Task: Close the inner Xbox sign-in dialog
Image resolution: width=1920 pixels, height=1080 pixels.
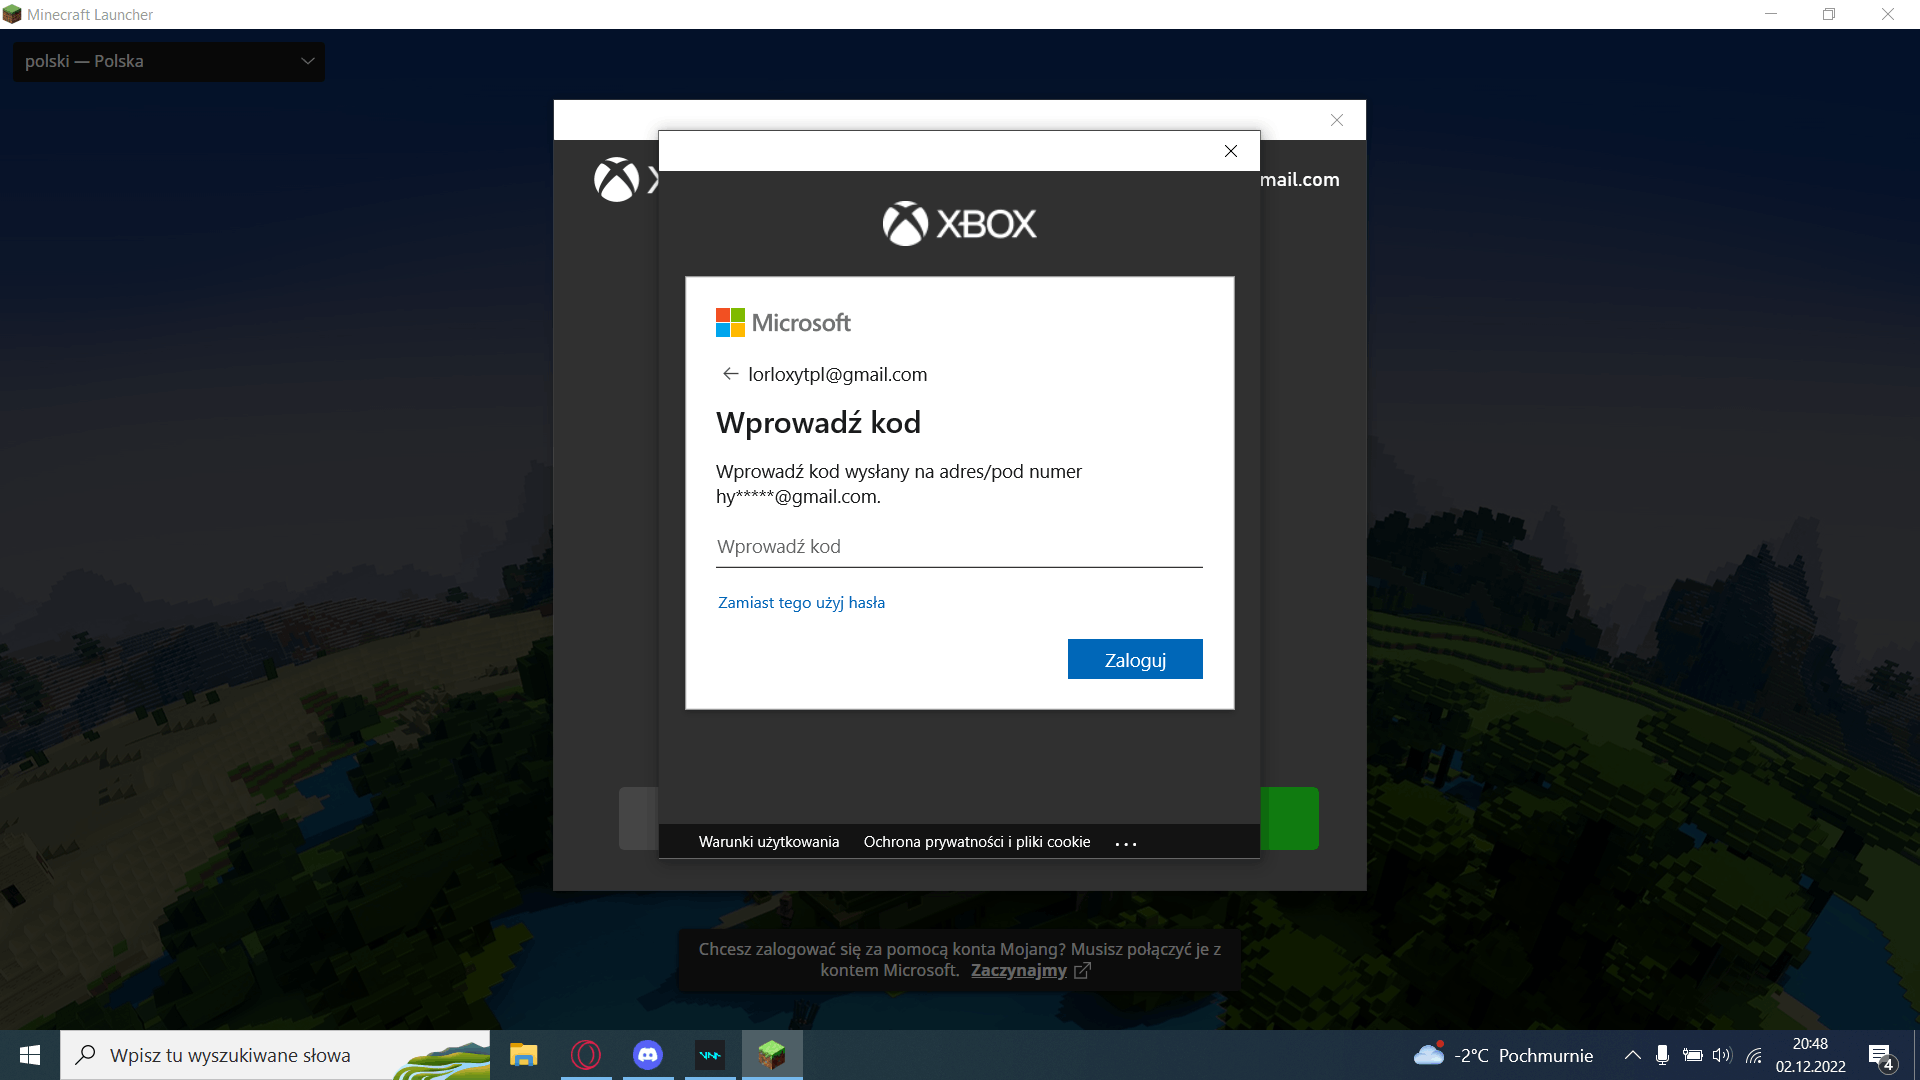Action: pyautogui.click(x=1231, y=151)
